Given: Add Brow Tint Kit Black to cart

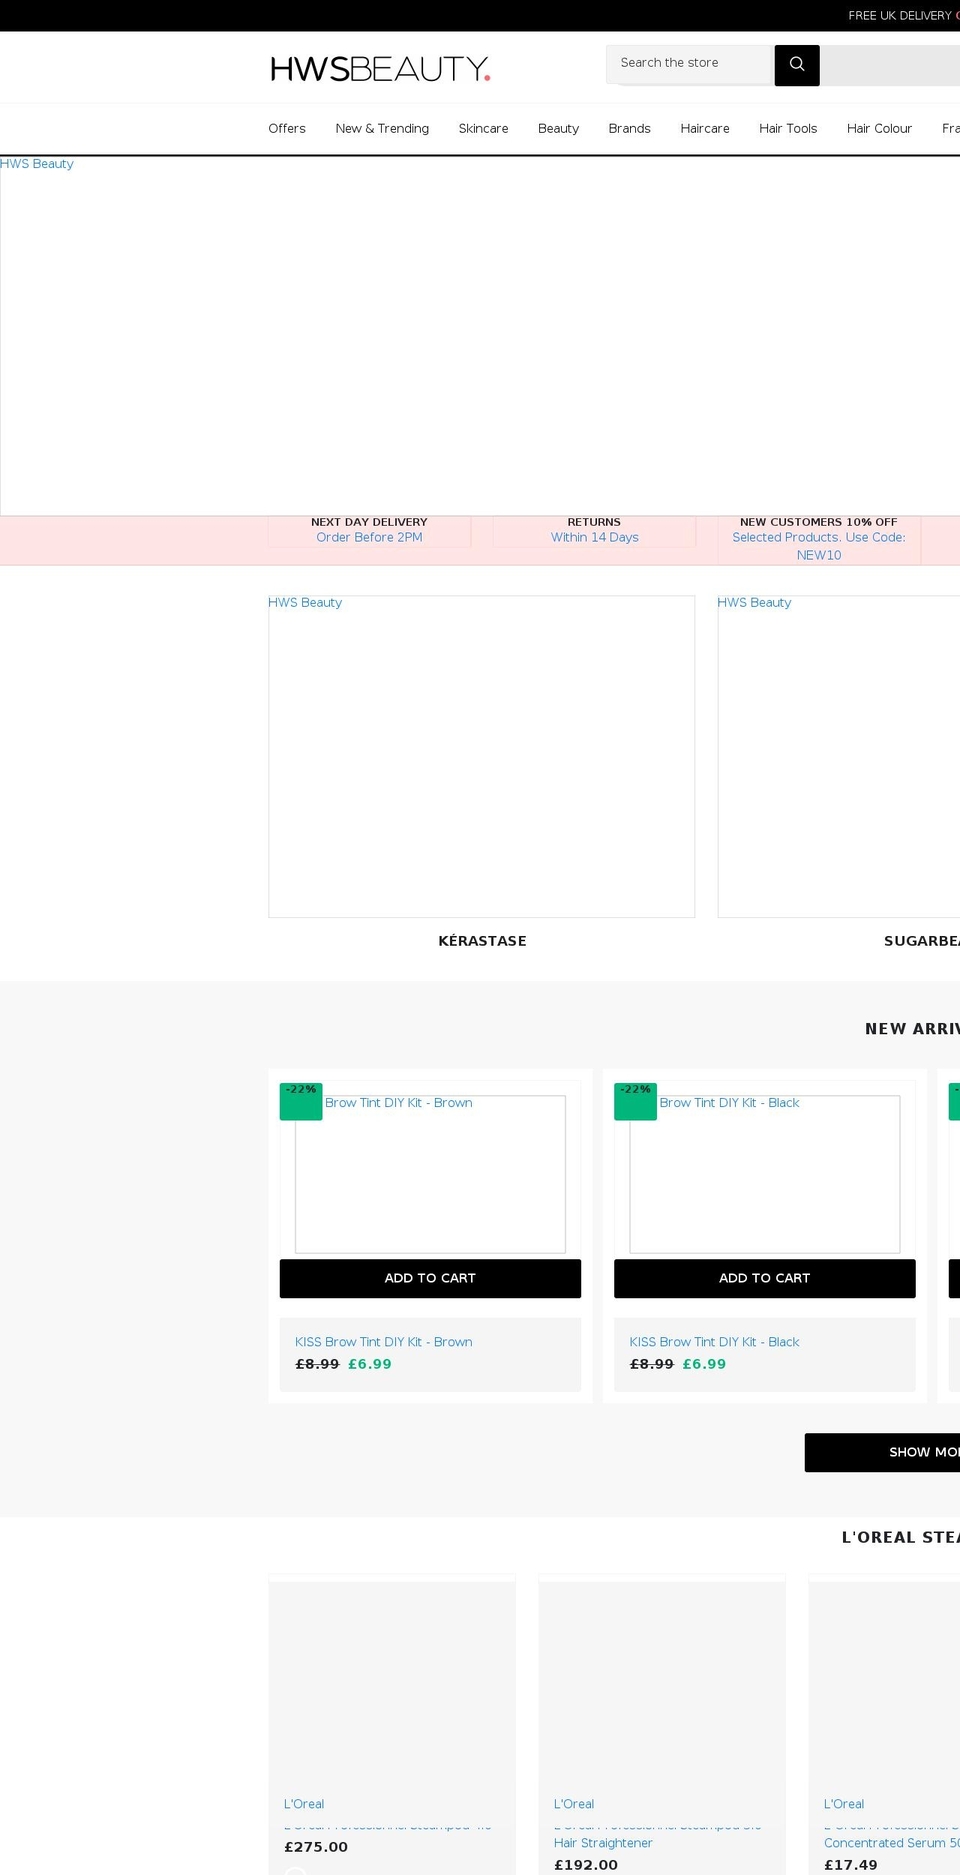Looking at the screenshot, I should point(765,1278).
